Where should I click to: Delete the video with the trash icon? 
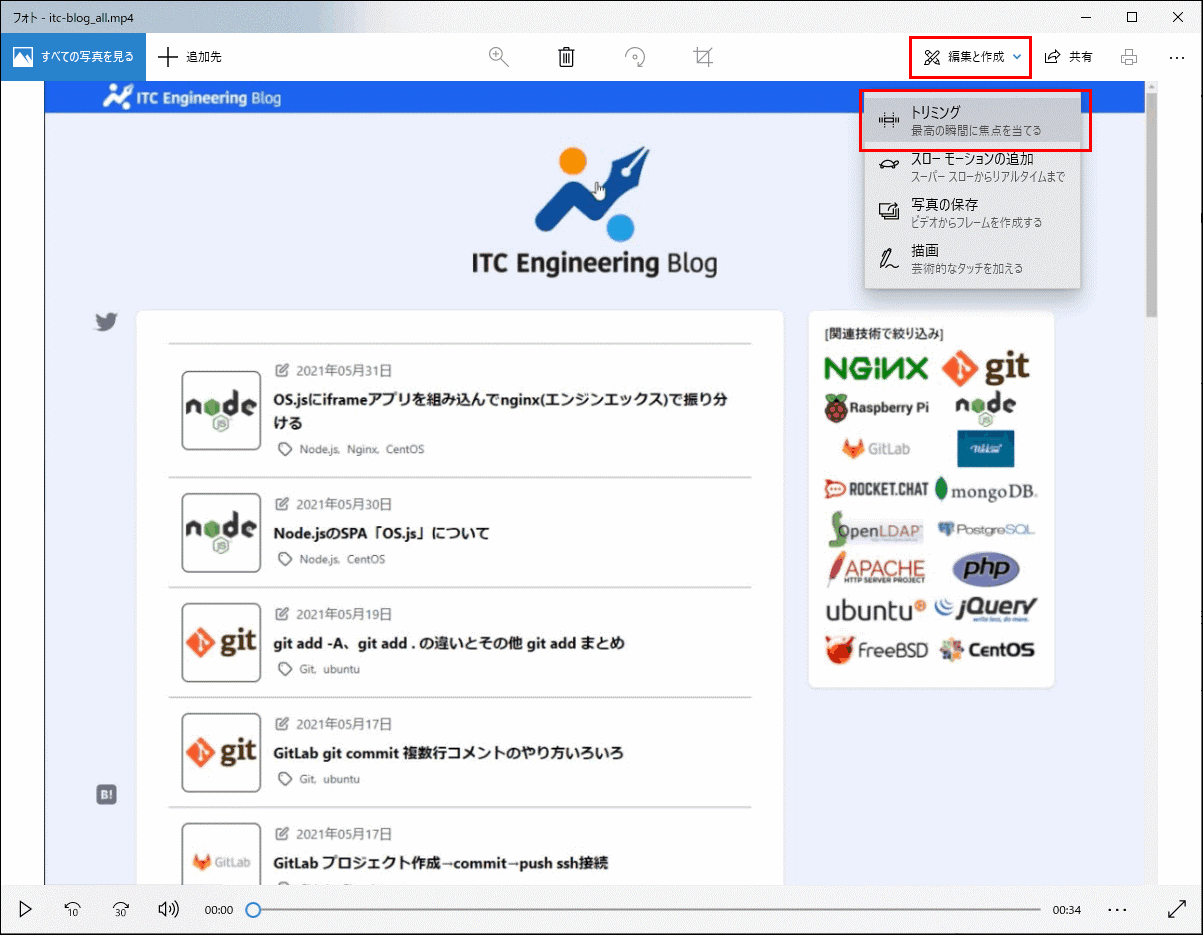[x=566, y=57]
